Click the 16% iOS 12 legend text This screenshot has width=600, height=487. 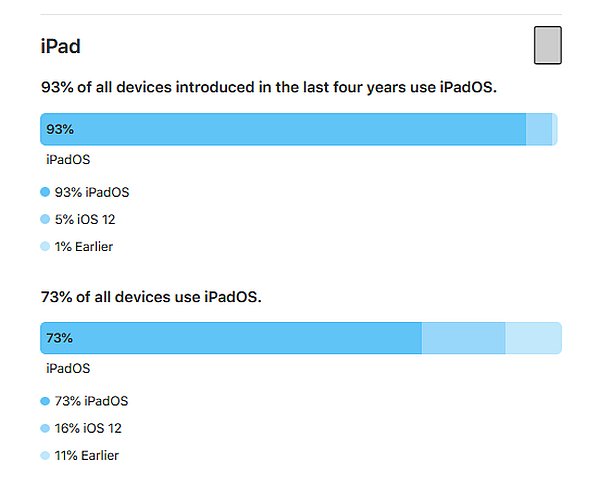tap(88, 428)
